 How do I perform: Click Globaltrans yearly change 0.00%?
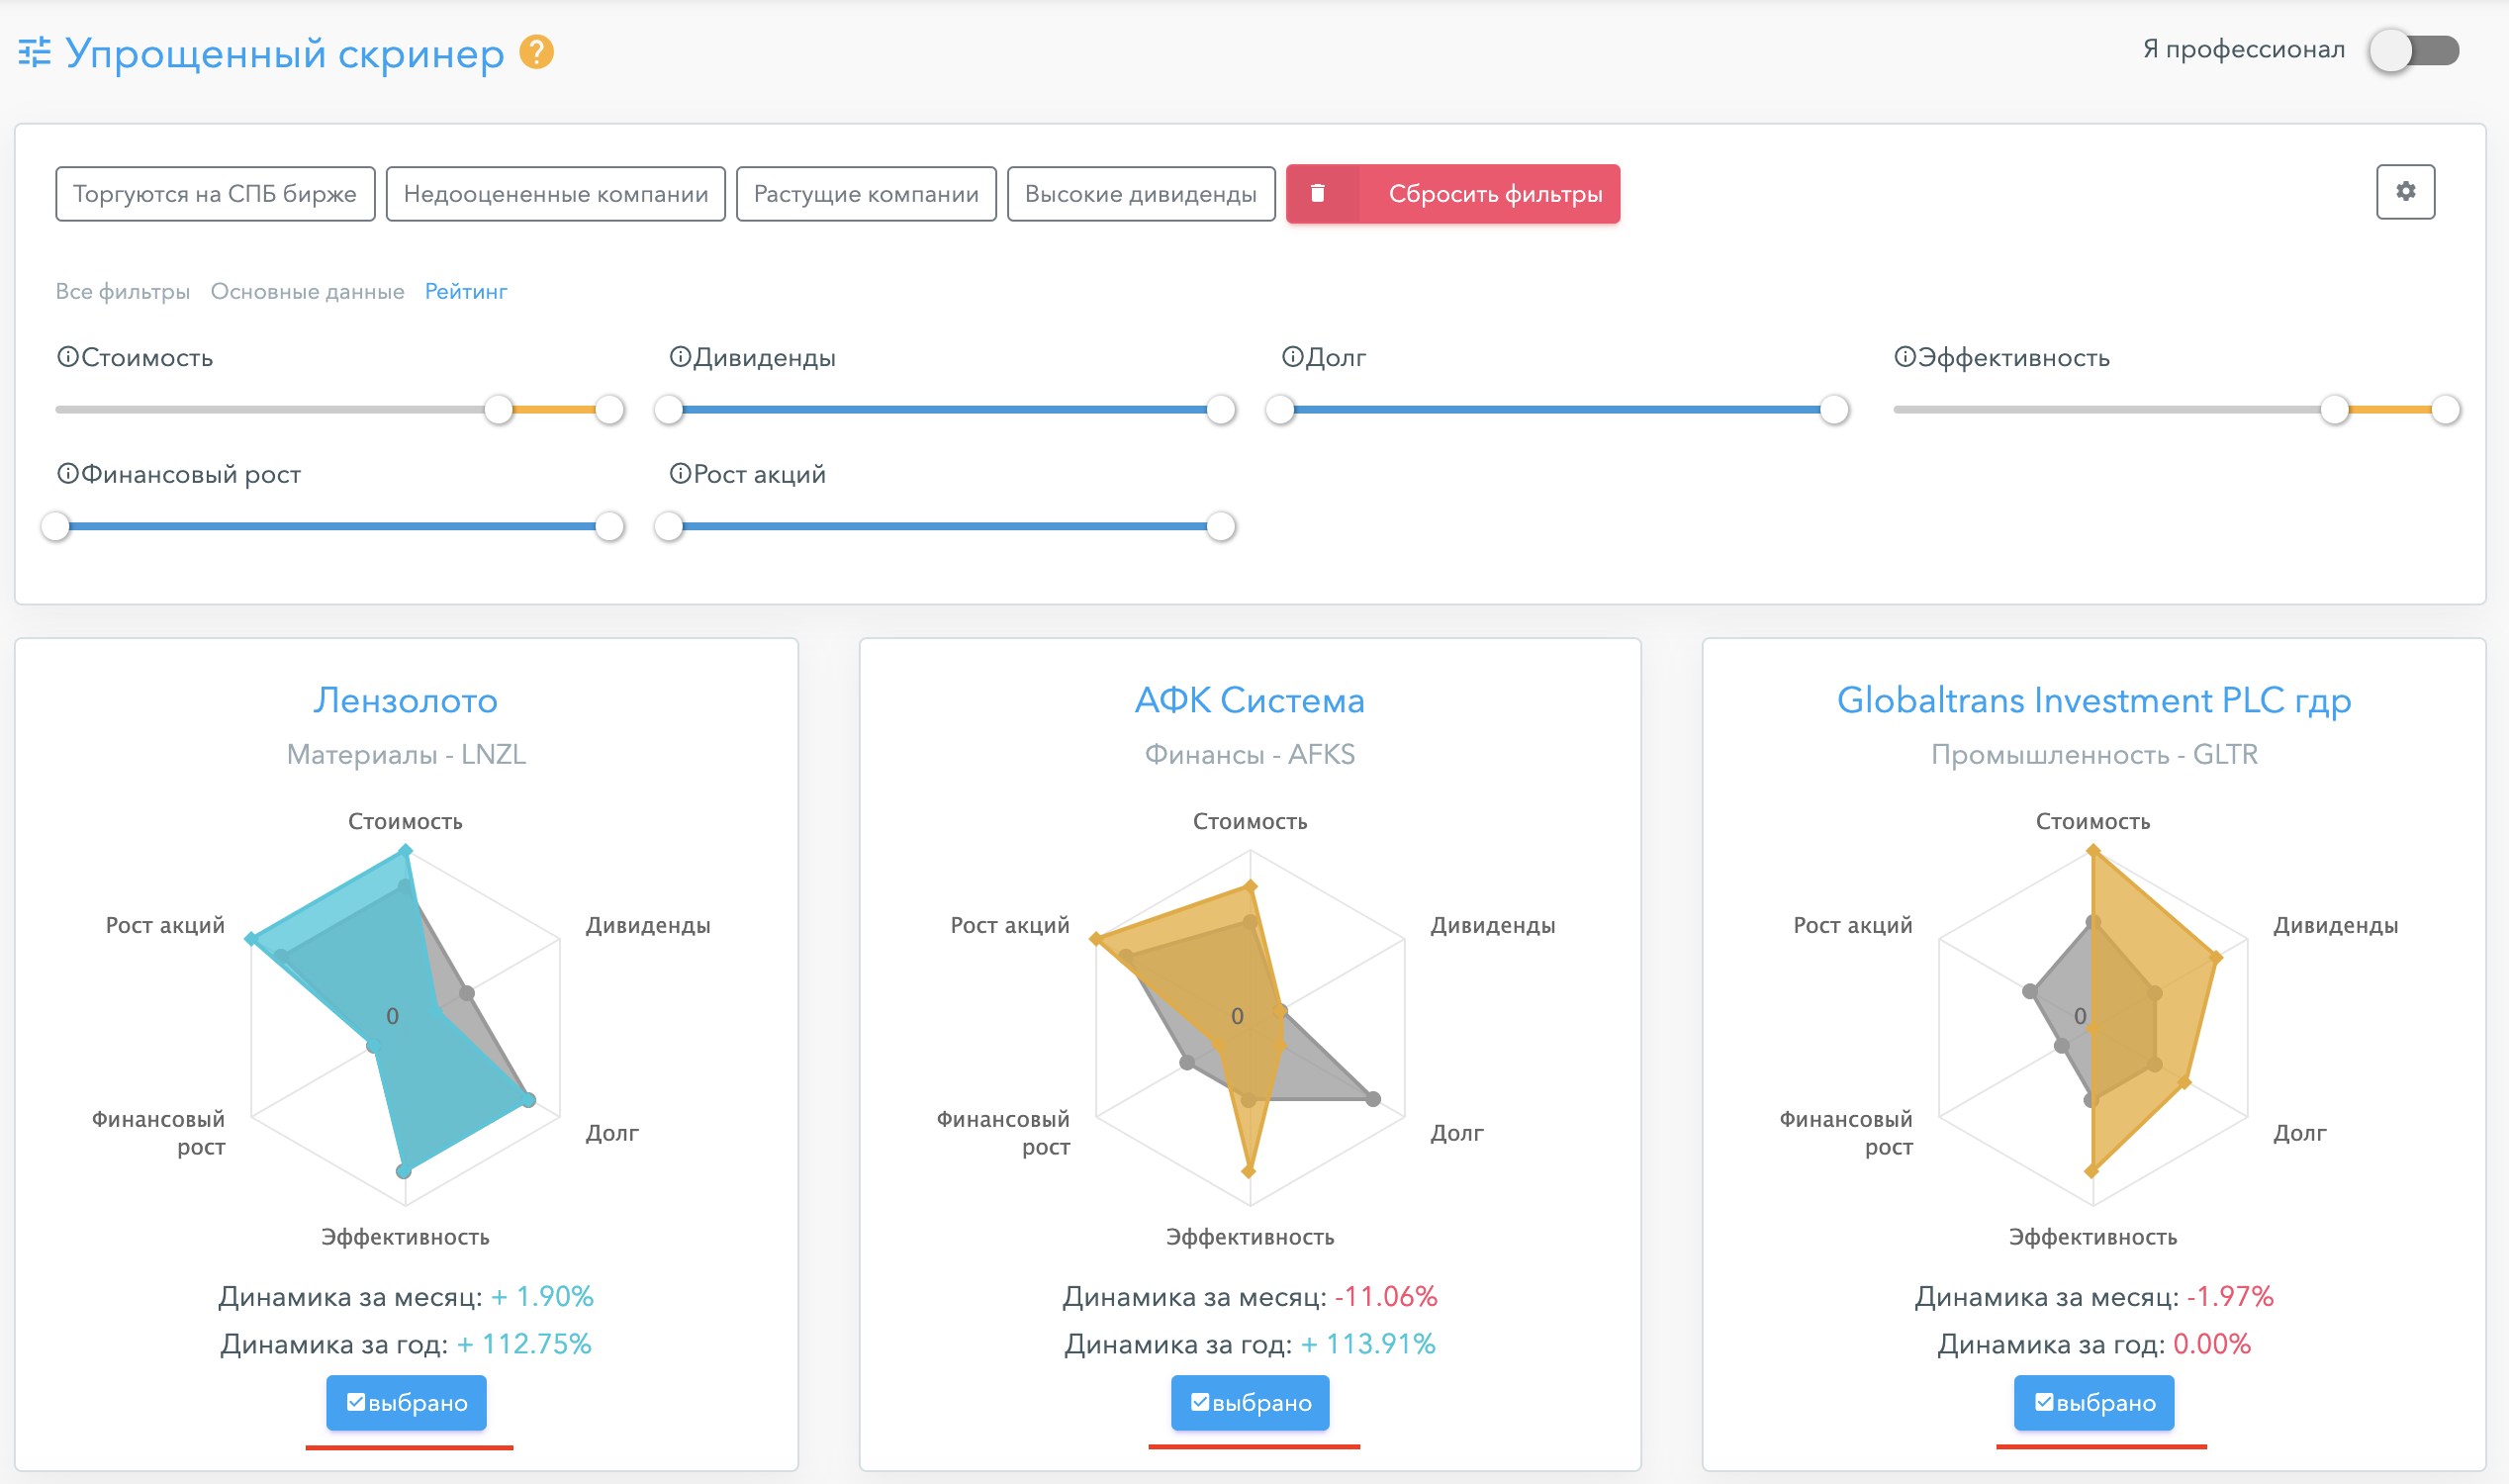(2212, 1344)
